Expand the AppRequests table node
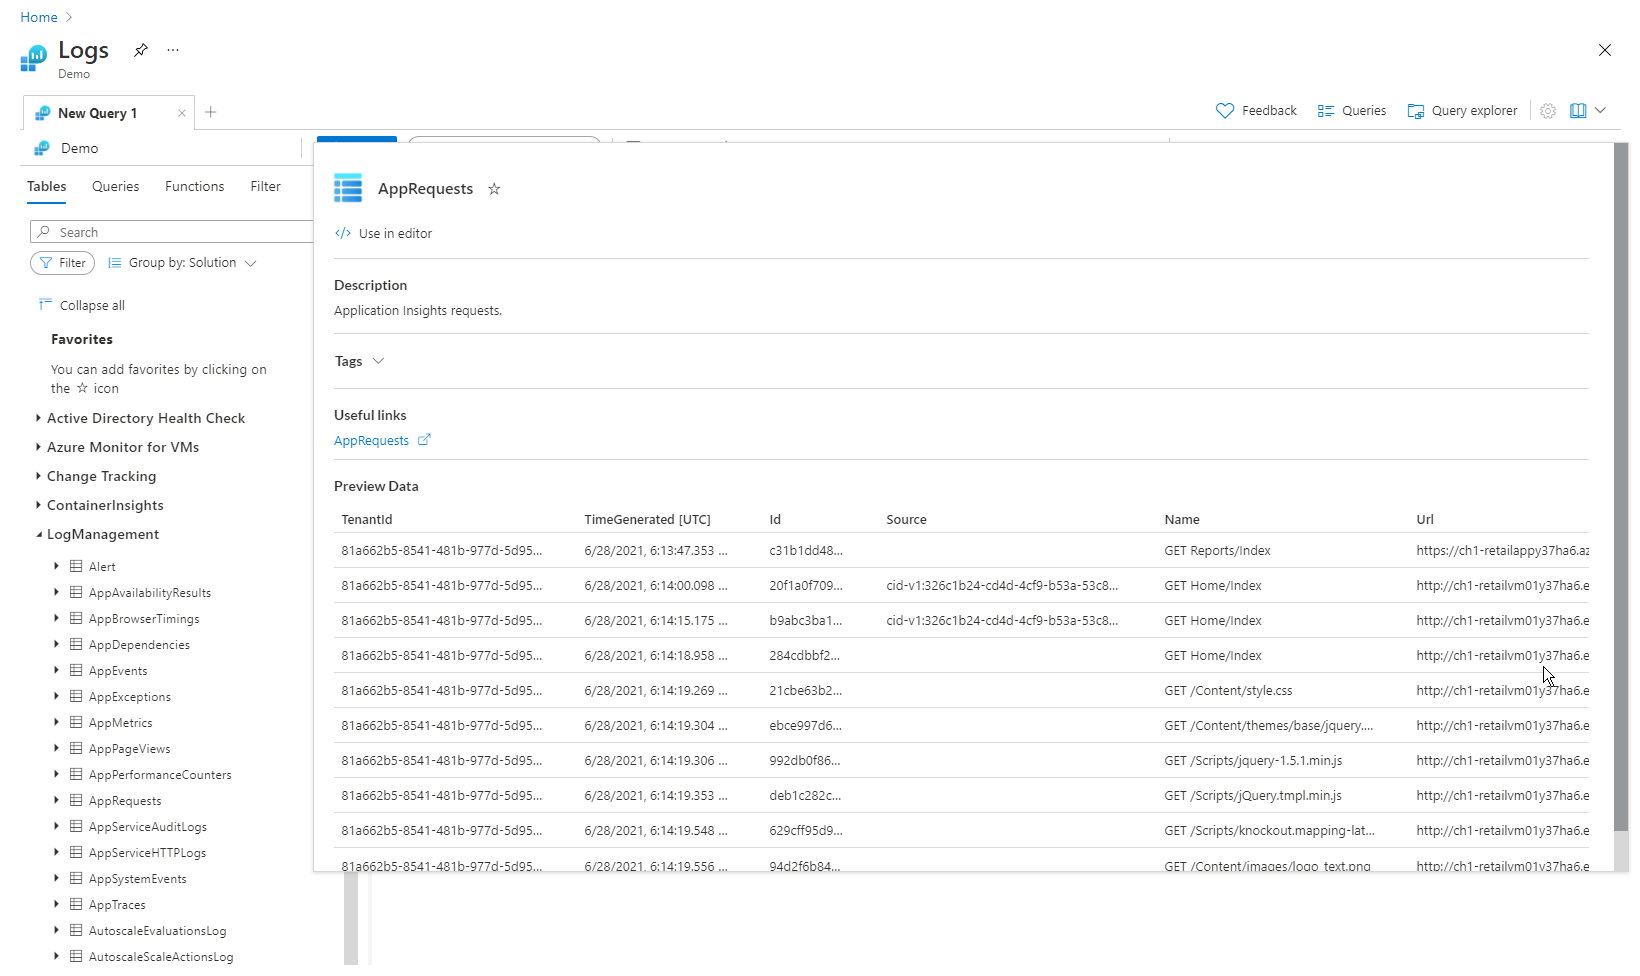 (x=57, y=800)
